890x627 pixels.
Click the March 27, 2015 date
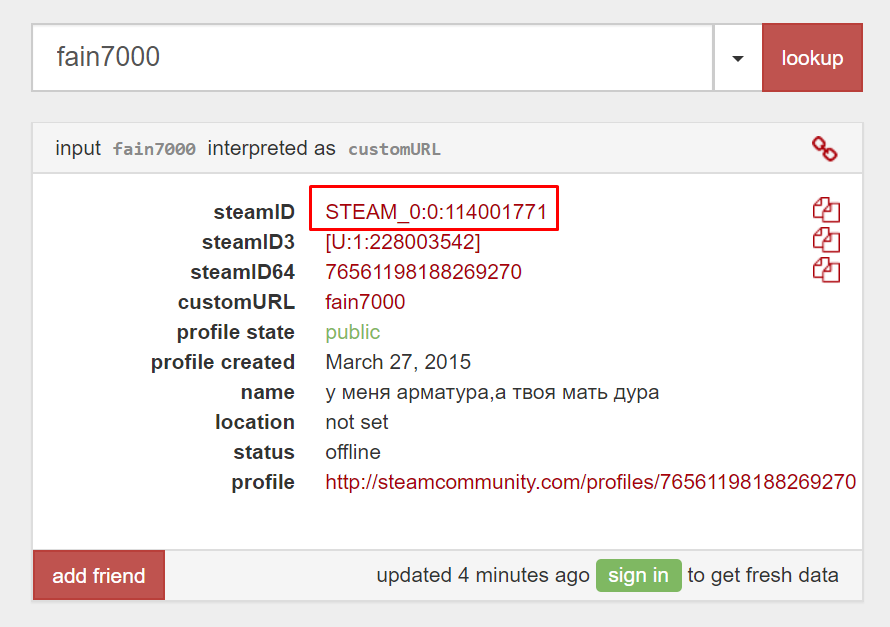pyautogui.click(x=398, y=362)
